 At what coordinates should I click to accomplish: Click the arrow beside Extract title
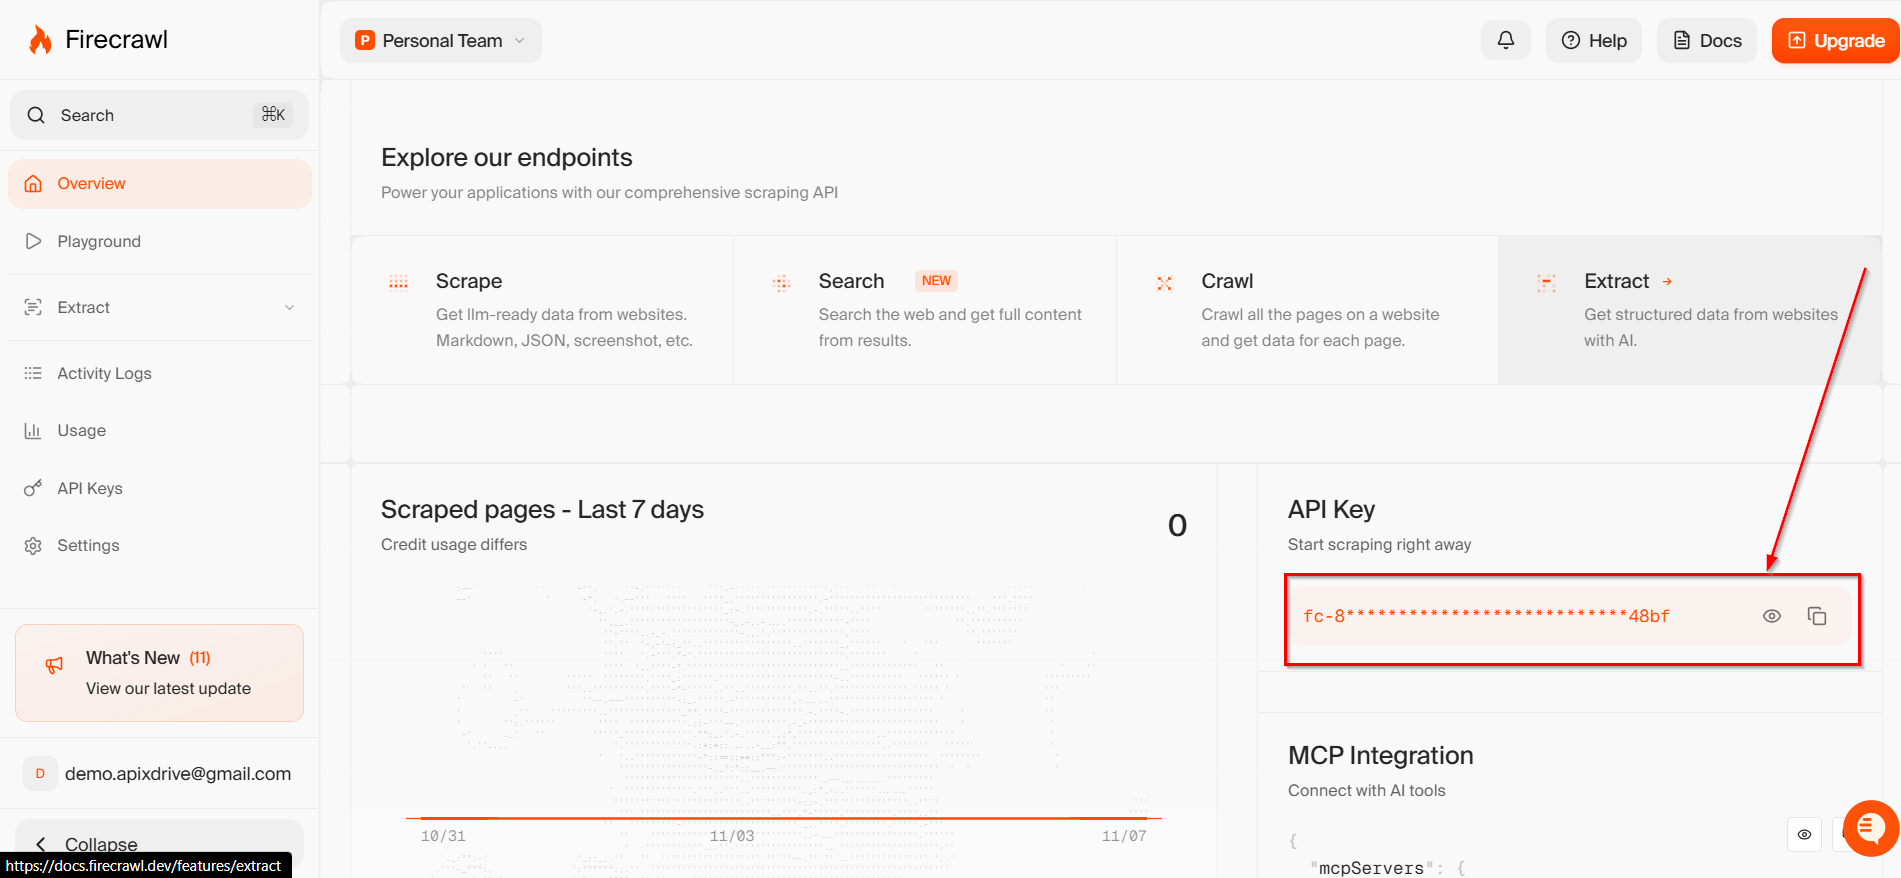click(x=1667, y=282)
